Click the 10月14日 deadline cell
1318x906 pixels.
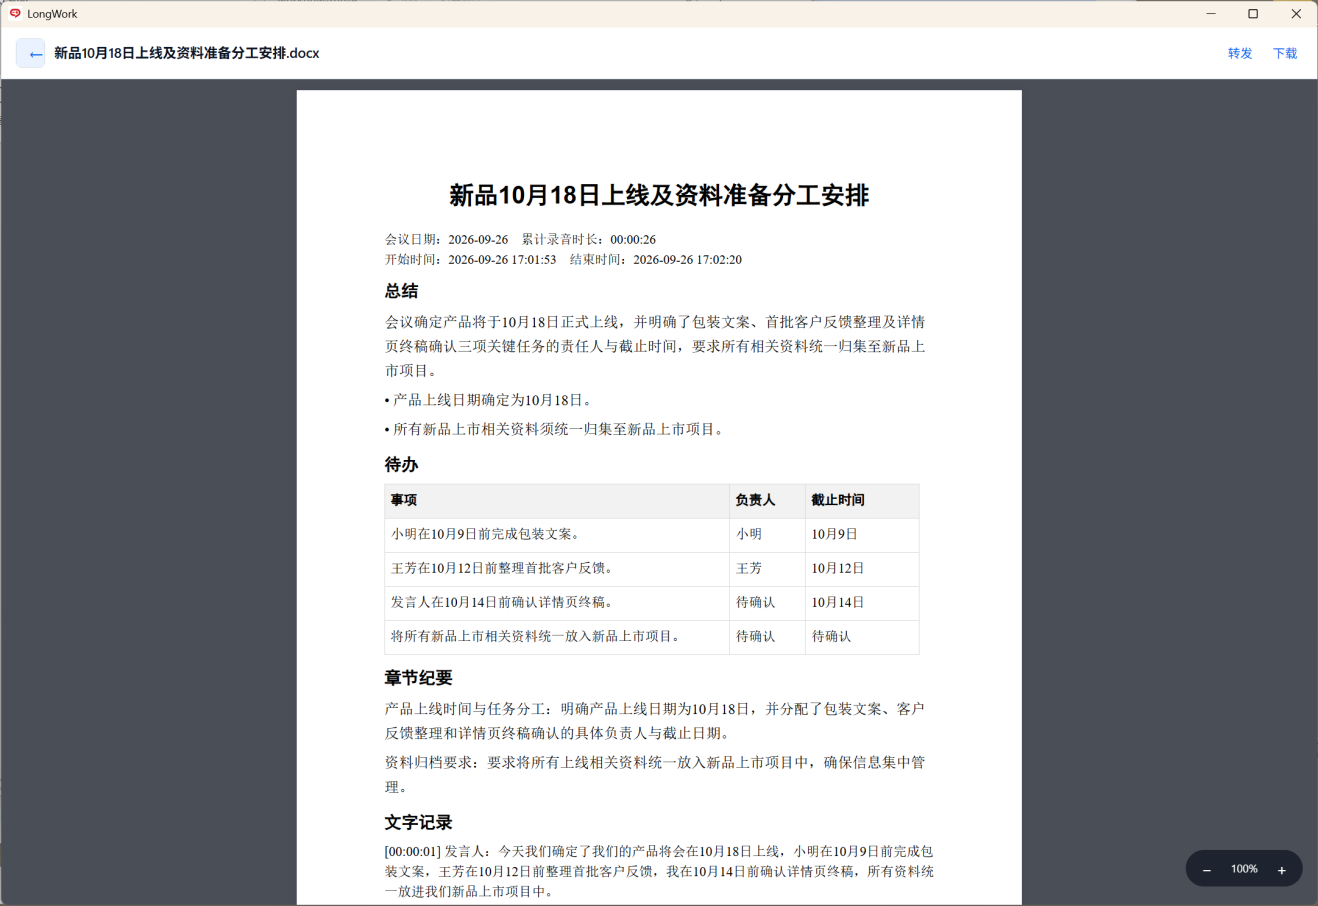tap(862, 603)
